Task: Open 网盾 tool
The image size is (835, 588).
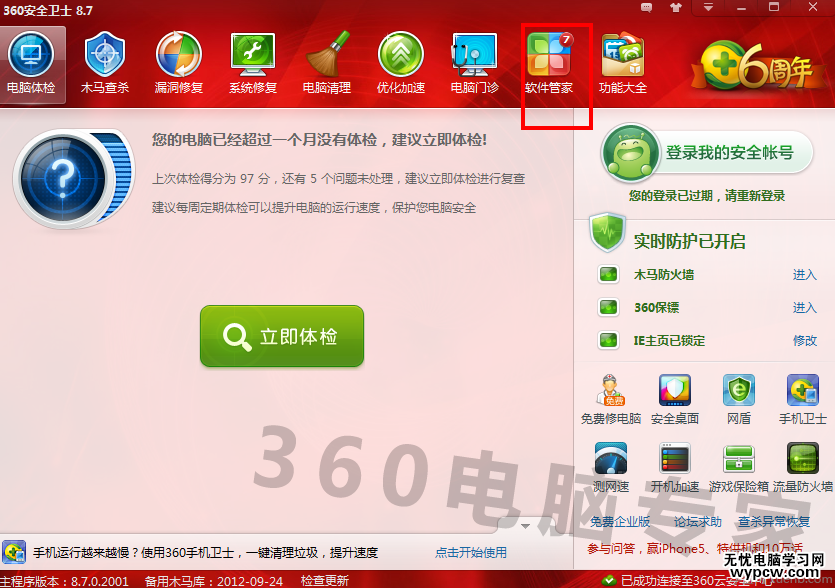Action: (x=739, y=399)
